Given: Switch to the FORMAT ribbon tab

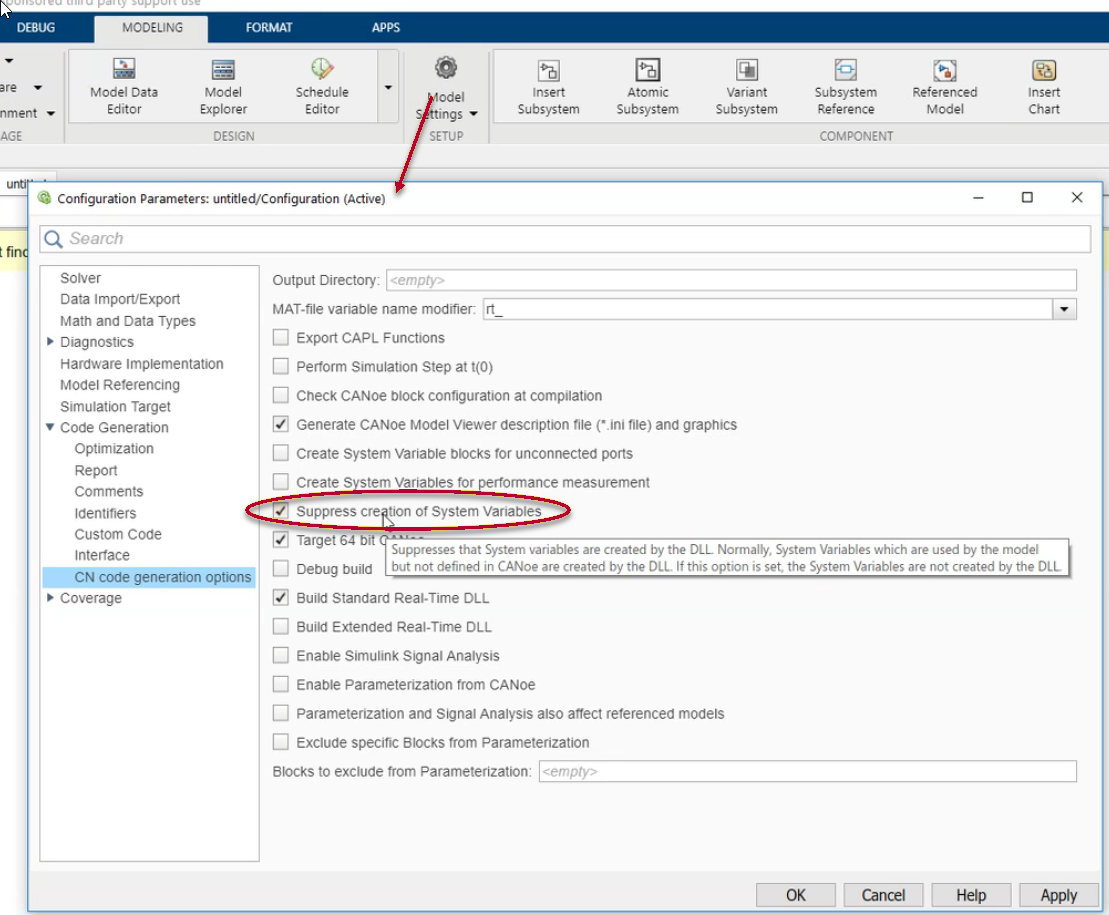Looking at the screenshot, I should point(268,28).
